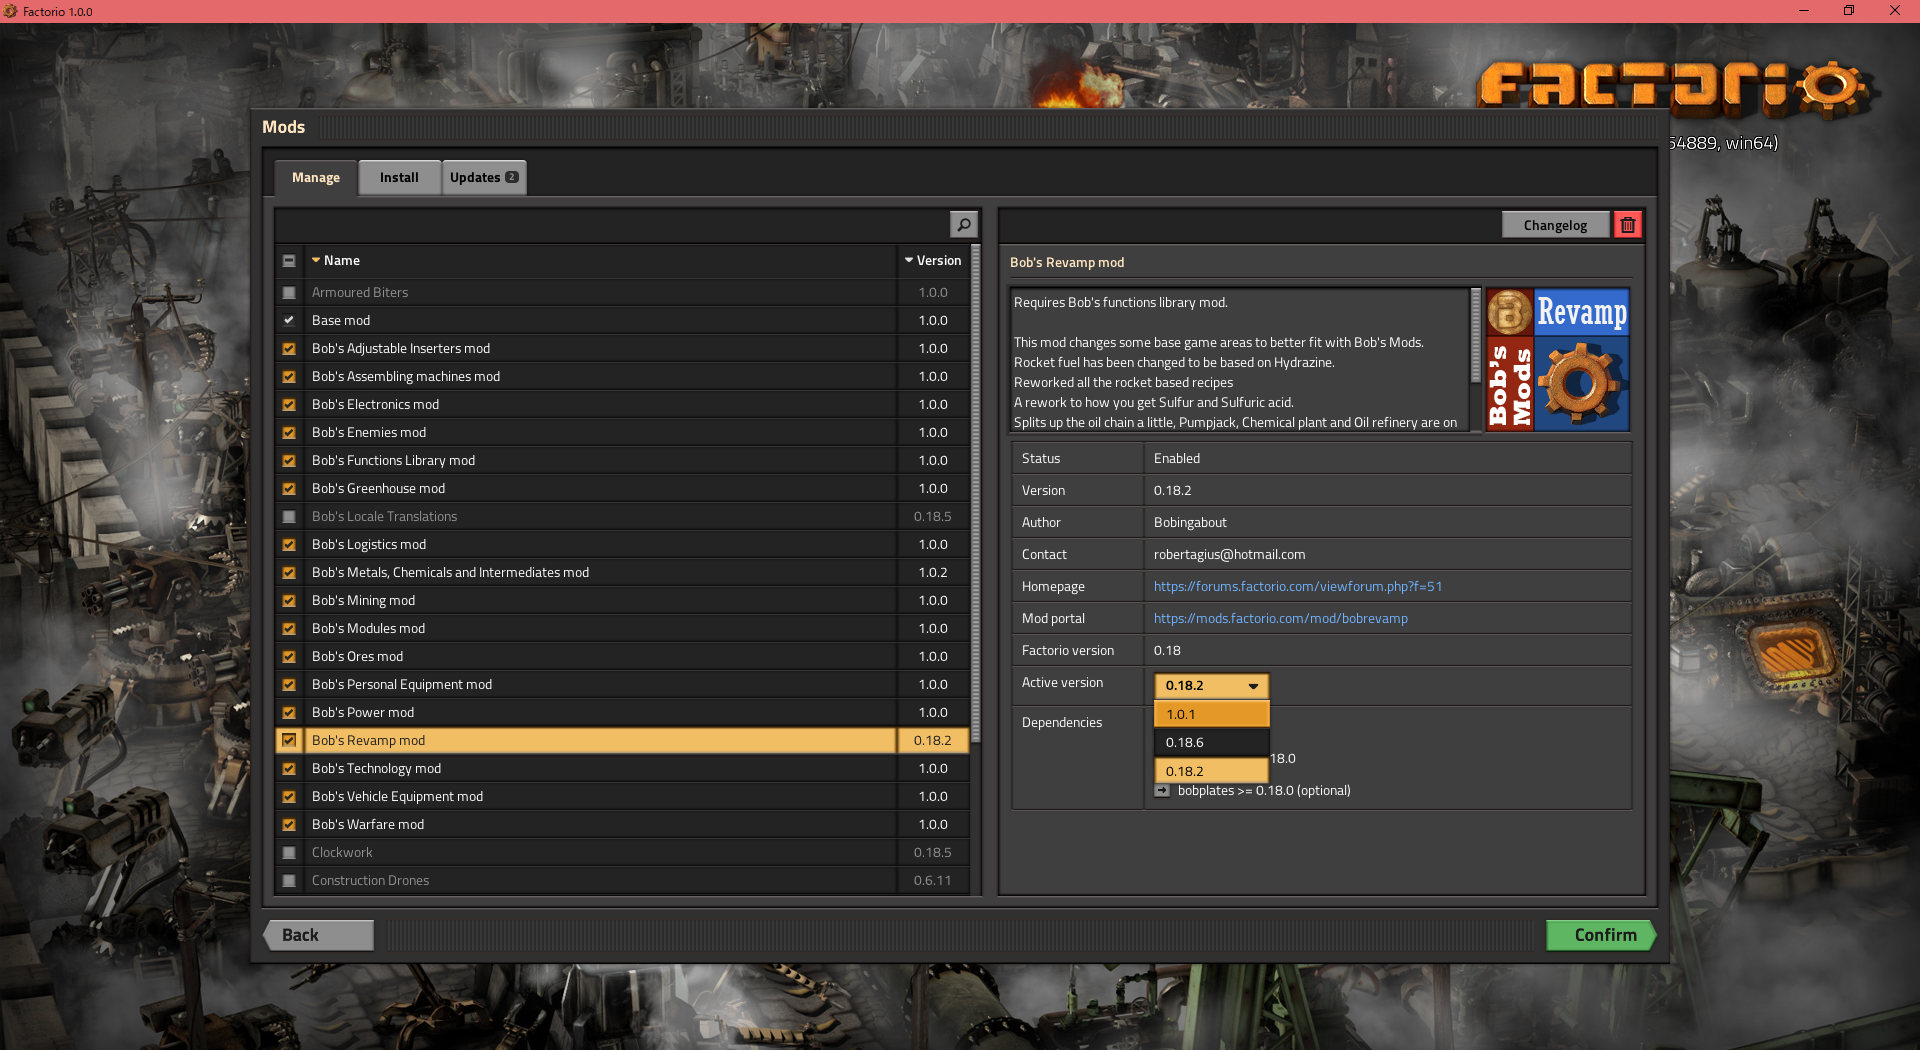
Task: Click the Factorio app icon in title bar
Action: tap(10, 11)
